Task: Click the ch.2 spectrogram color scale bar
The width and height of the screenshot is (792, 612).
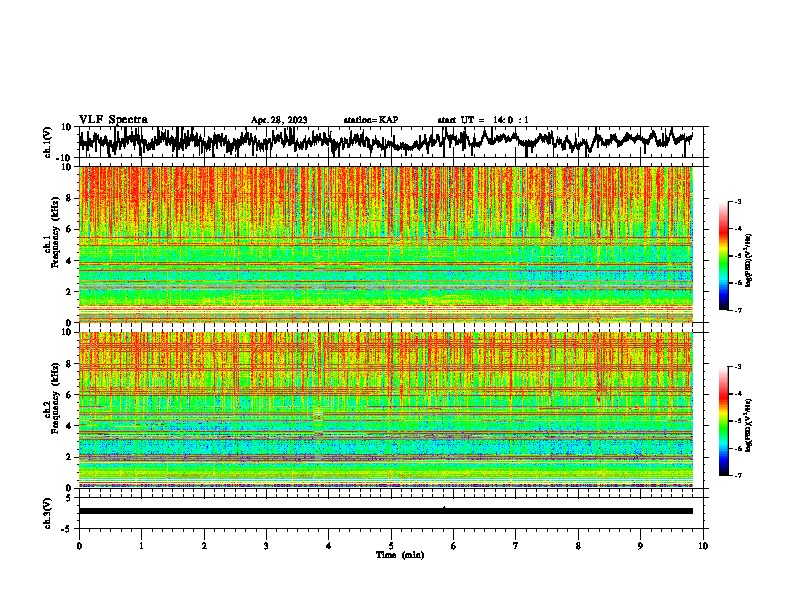Action: pyautogui.click(x=724, y=421)
